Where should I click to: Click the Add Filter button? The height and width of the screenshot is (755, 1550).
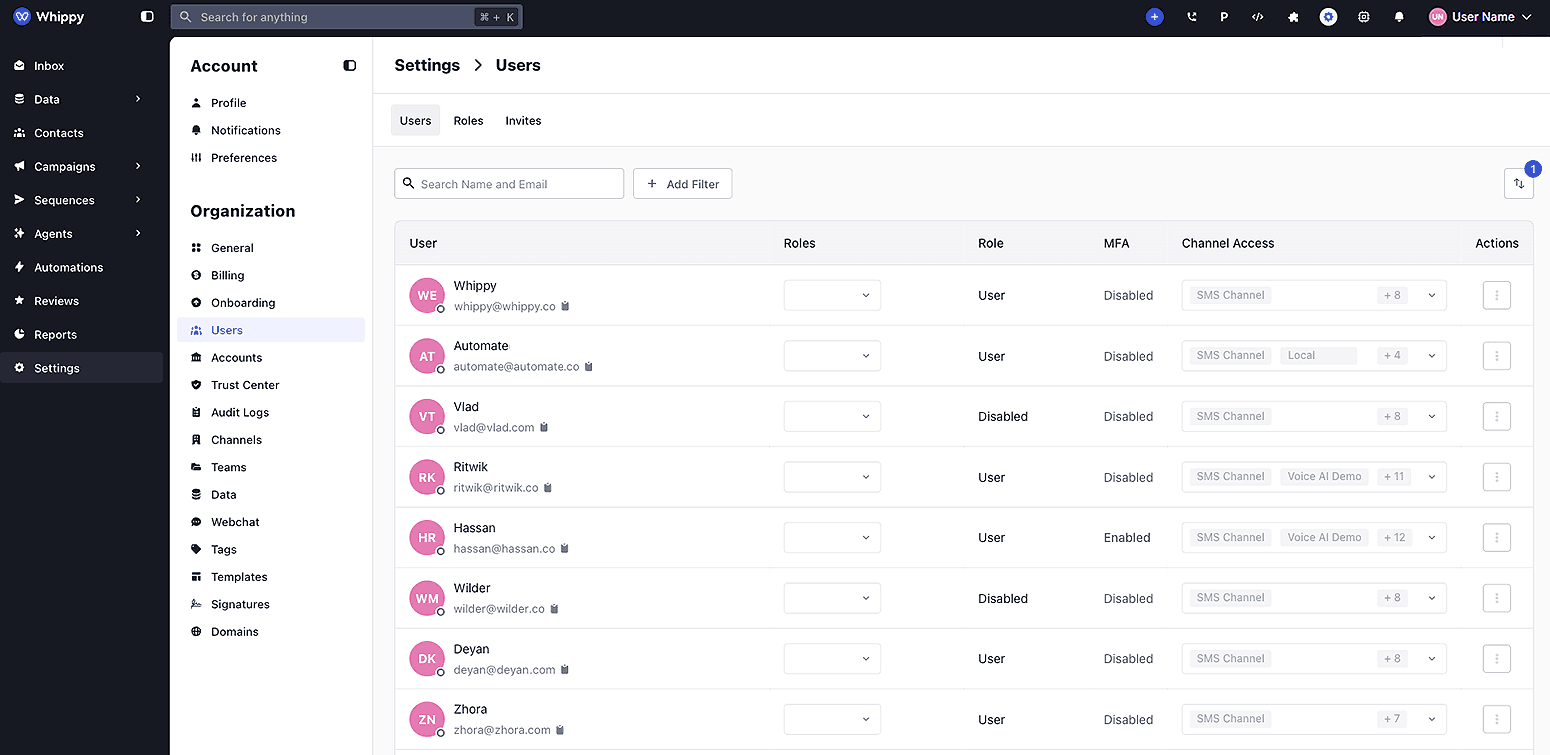click(x=682, y=183)
